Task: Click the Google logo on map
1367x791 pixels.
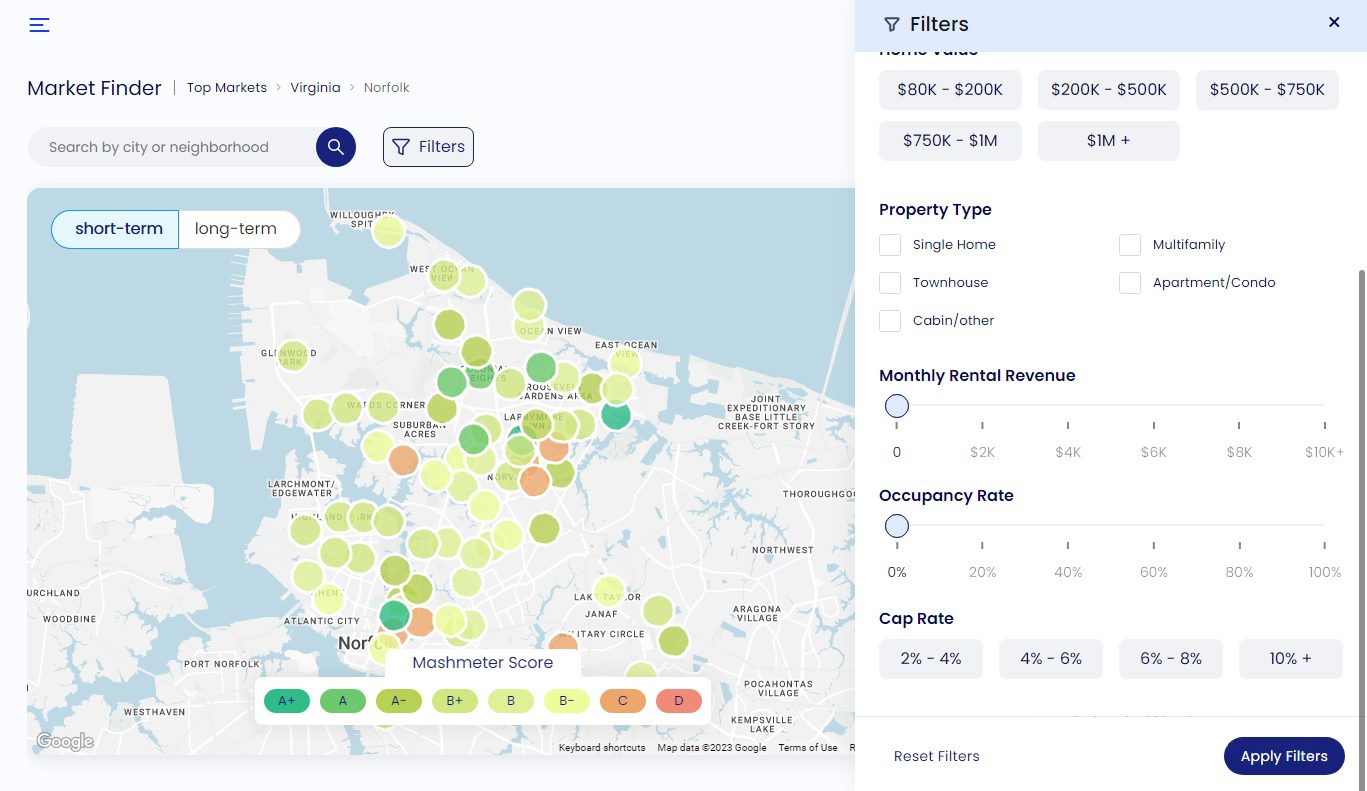Action: [x=65, y=741]
